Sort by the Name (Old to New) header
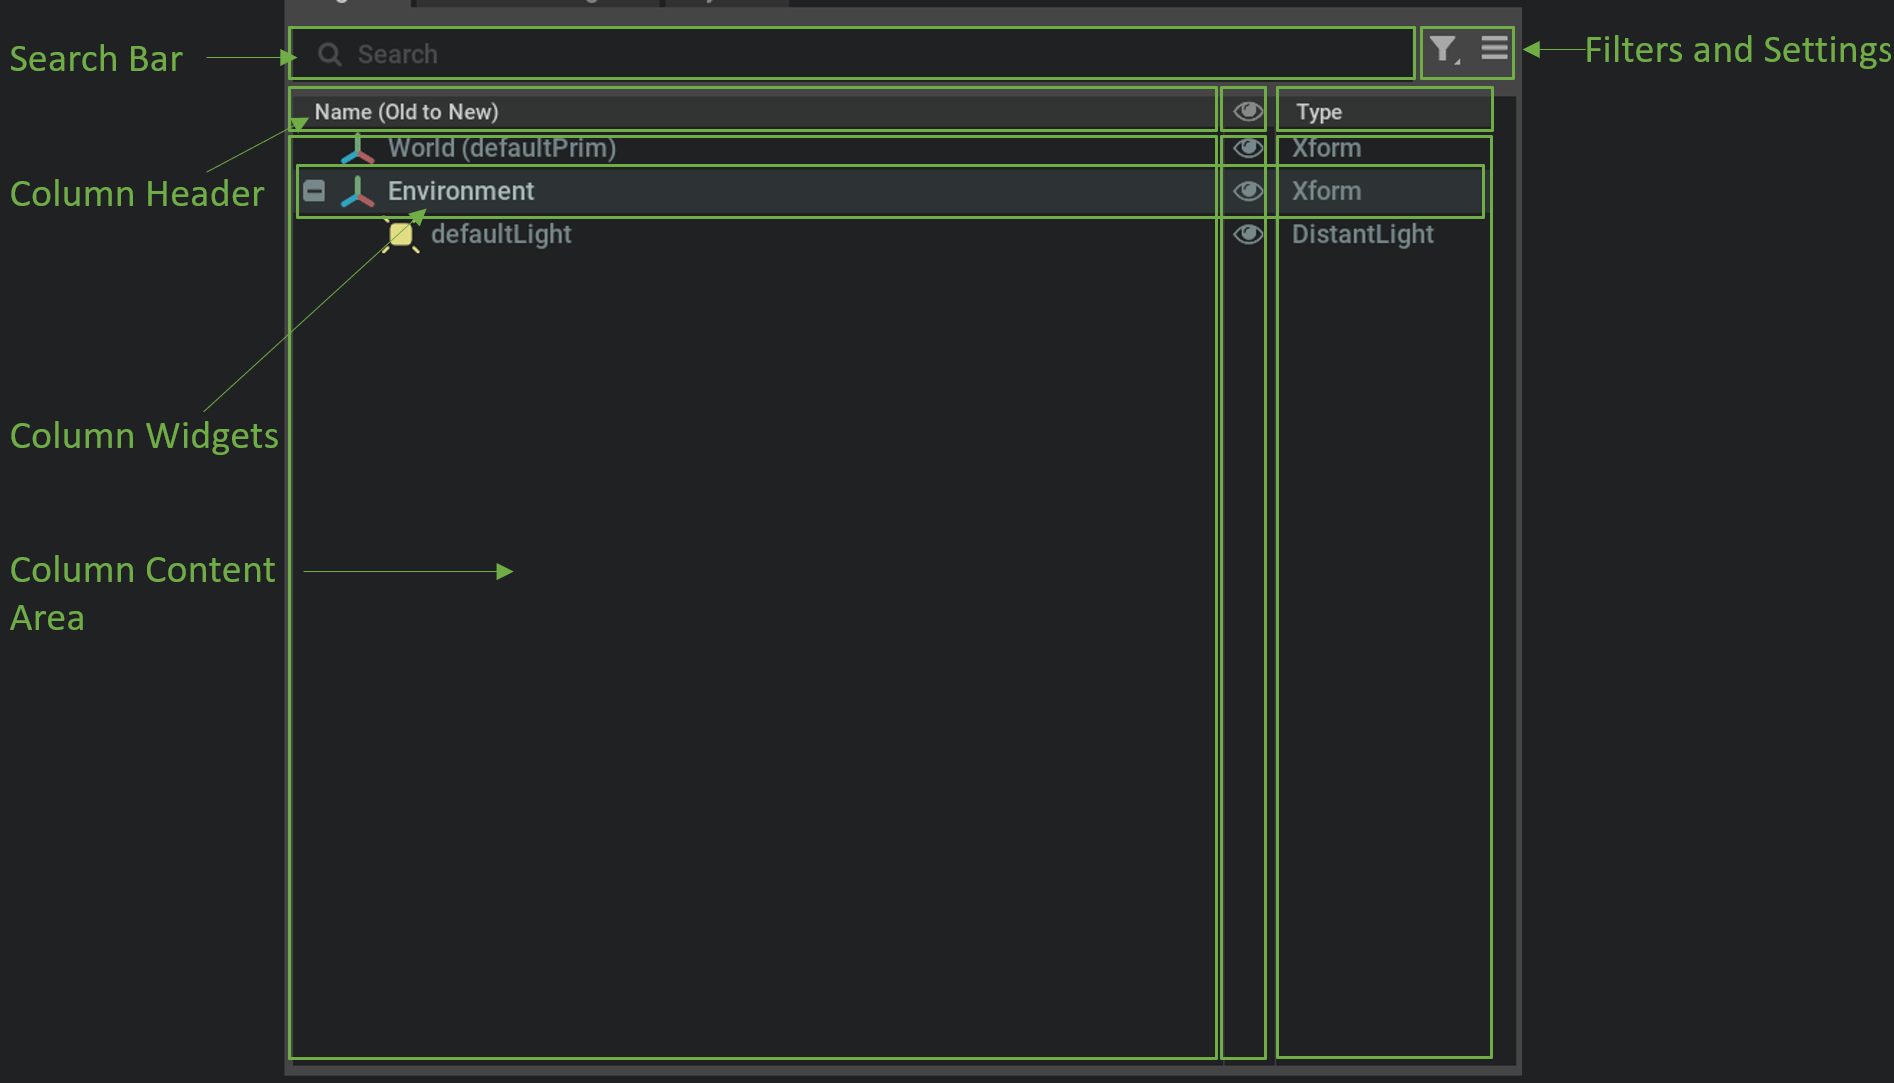This screenshot has height=1083, width=1894. [x=406, y=112]
